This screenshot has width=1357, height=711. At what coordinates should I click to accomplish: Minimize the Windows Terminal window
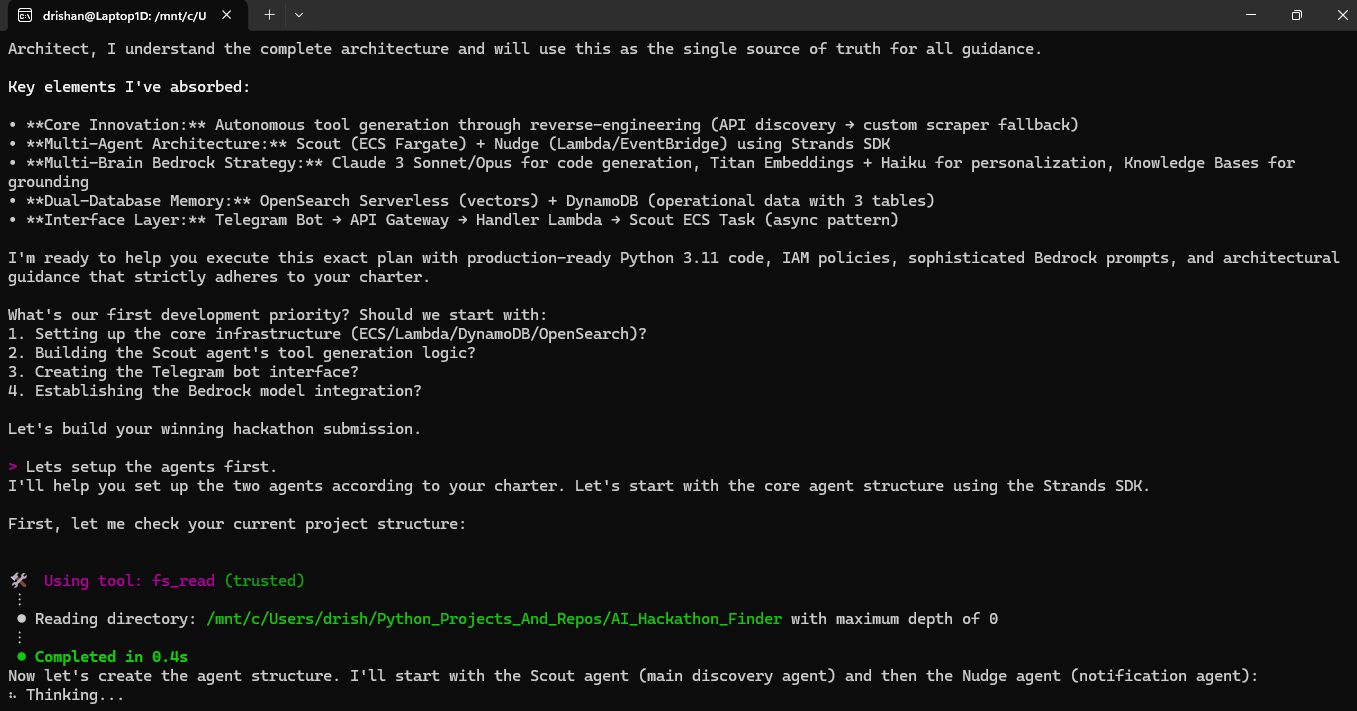click(x=1251, y=15)
